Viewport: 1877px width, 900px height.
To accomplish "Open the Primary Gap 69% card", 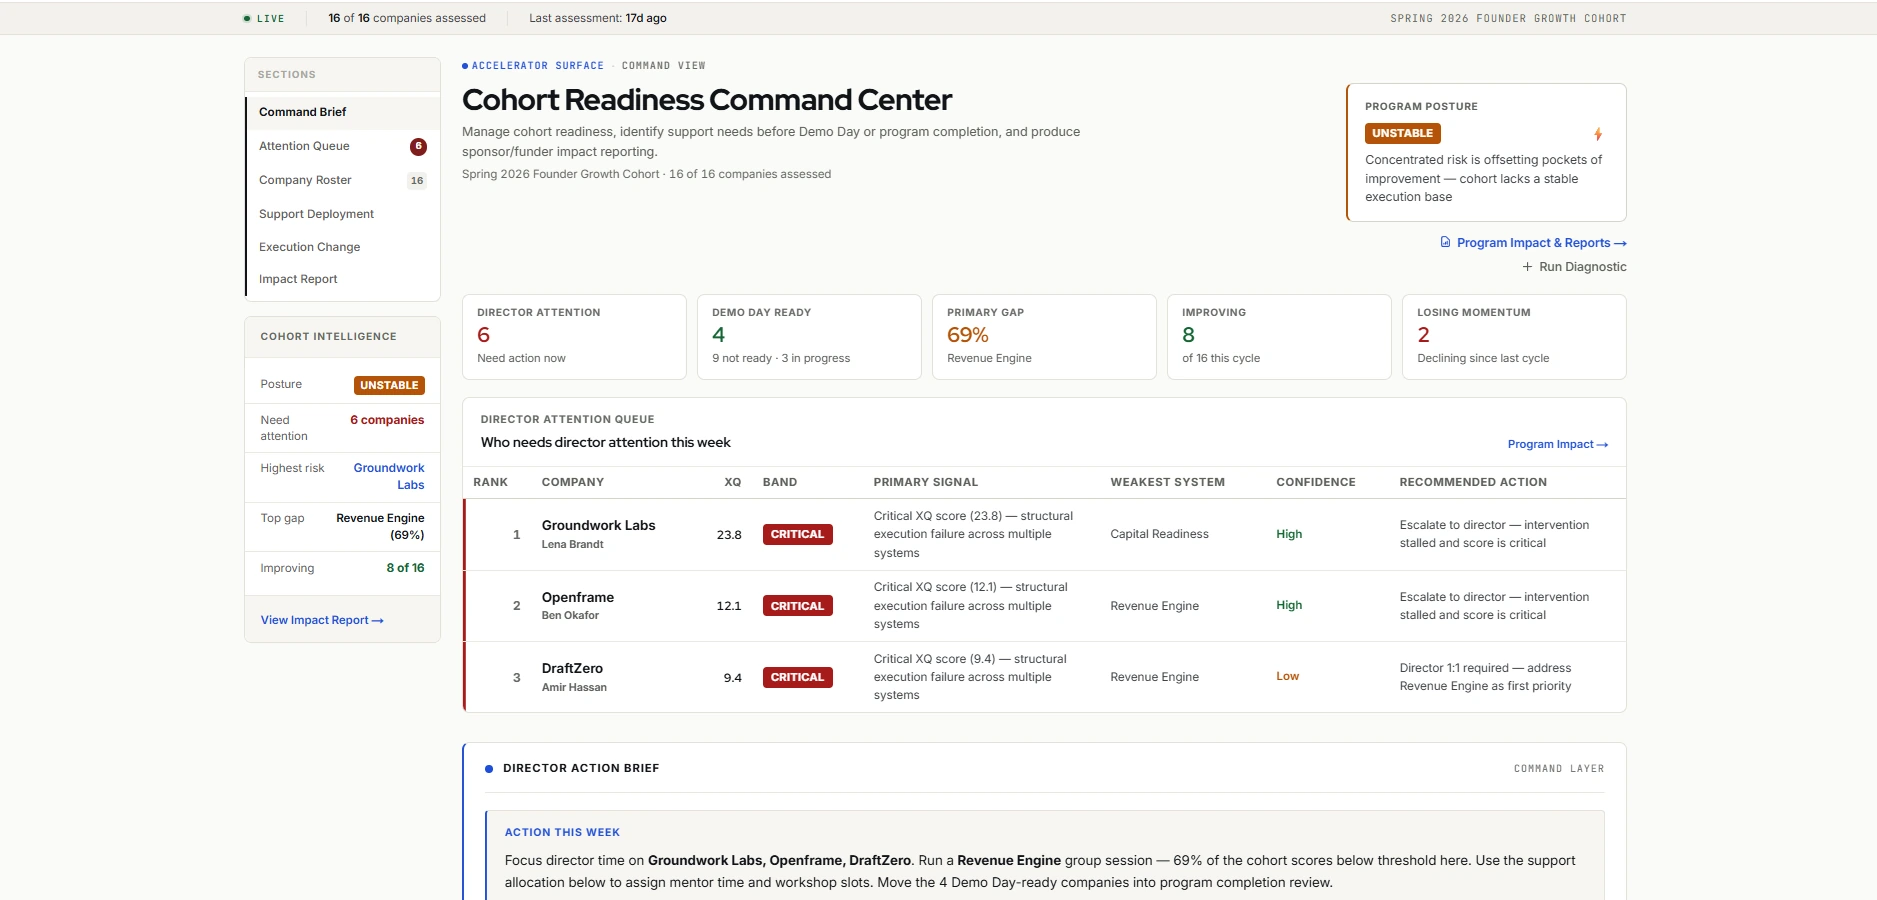I will (x=1044, y=337).
